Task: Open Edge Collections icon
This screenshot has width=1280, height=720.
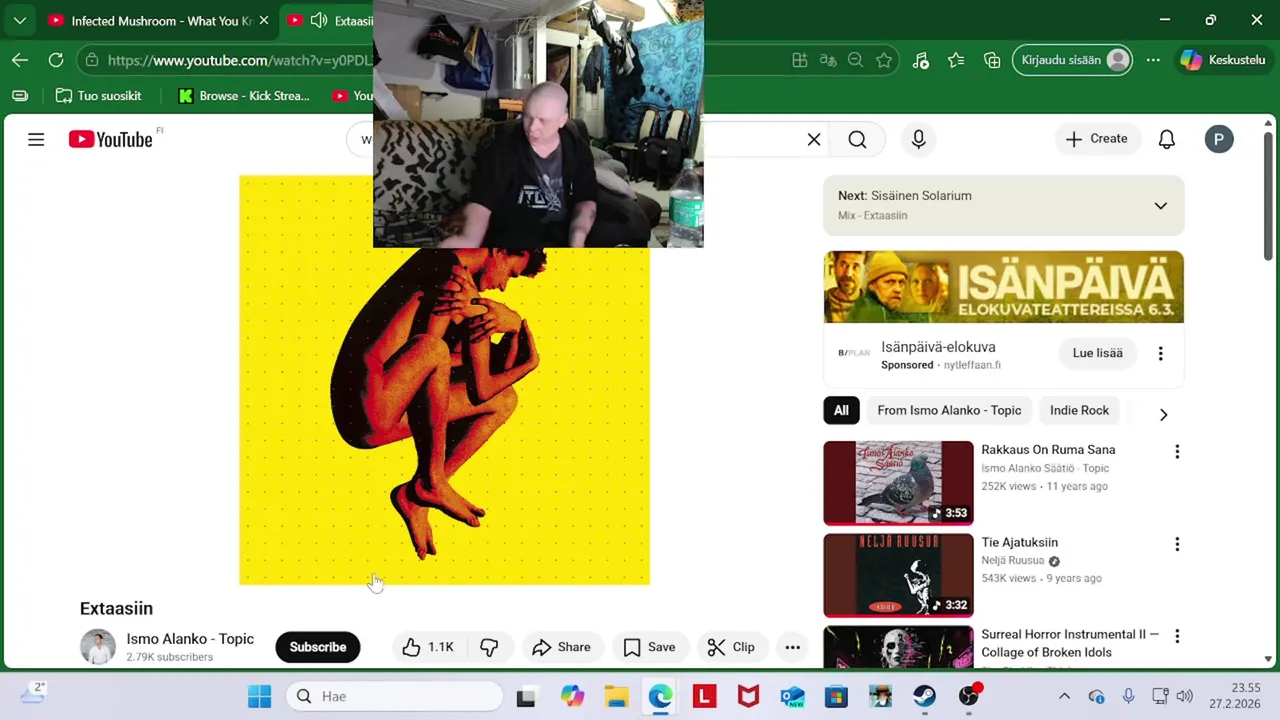Action: click(x=992, y=60)
